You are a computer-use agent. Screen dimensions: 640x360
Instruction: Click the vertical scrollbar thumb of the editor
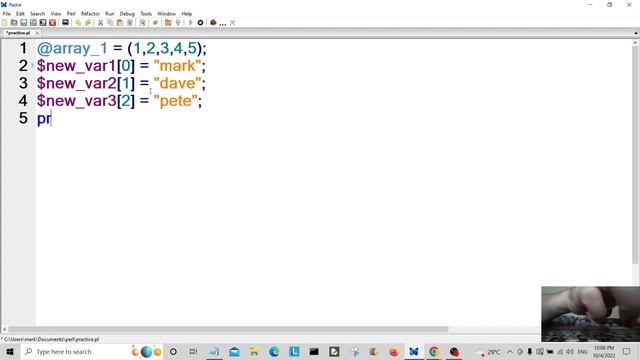point(635,155)
